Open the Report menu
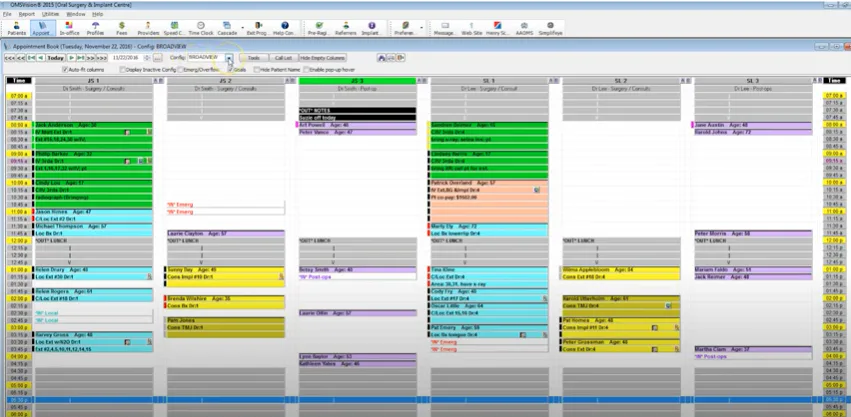 (x=26, y=14)
